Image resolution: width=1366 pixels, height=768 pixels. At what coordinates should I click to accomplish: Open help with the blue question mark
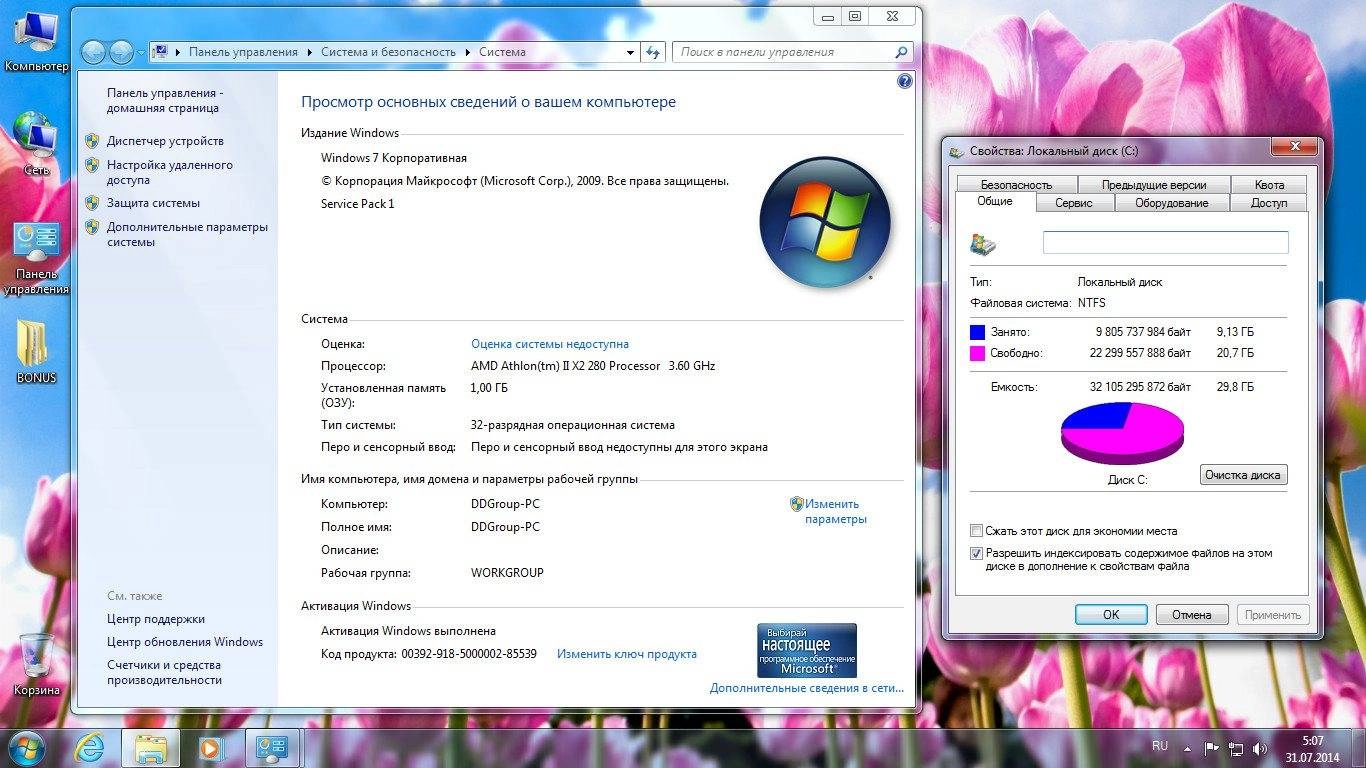tap(905, 82)
